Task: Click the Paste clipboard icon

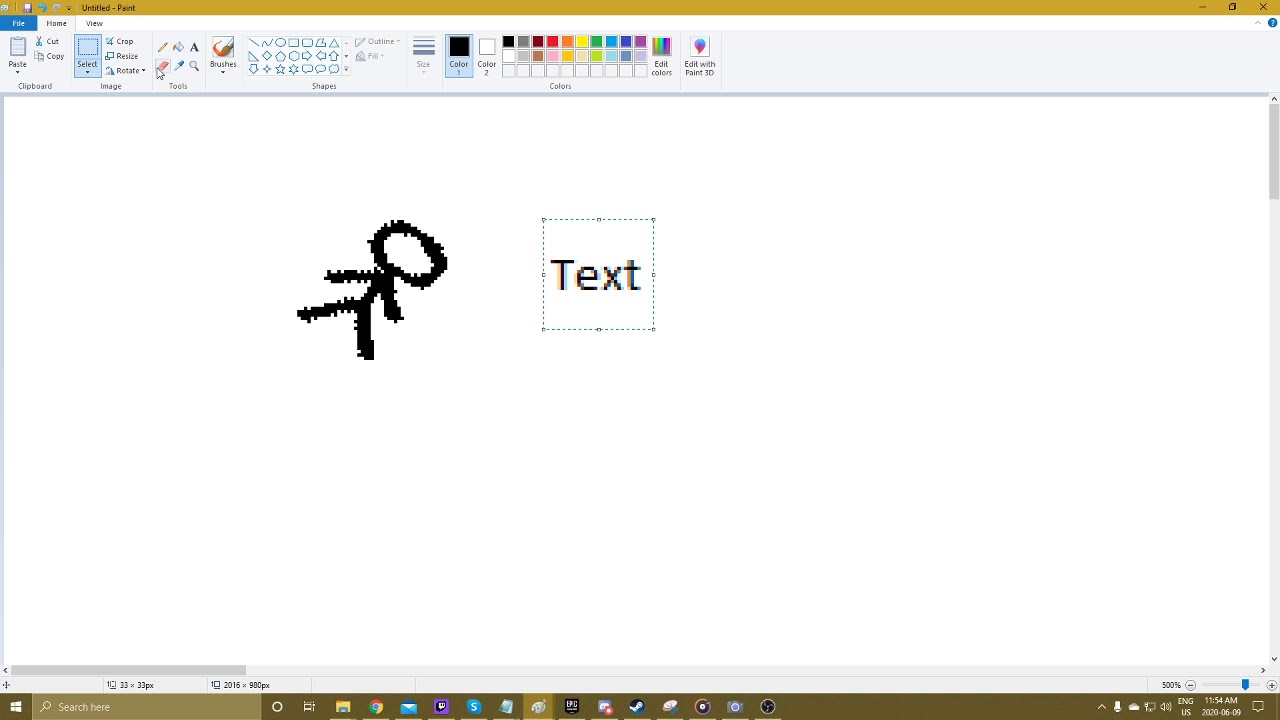Action: 17,47
